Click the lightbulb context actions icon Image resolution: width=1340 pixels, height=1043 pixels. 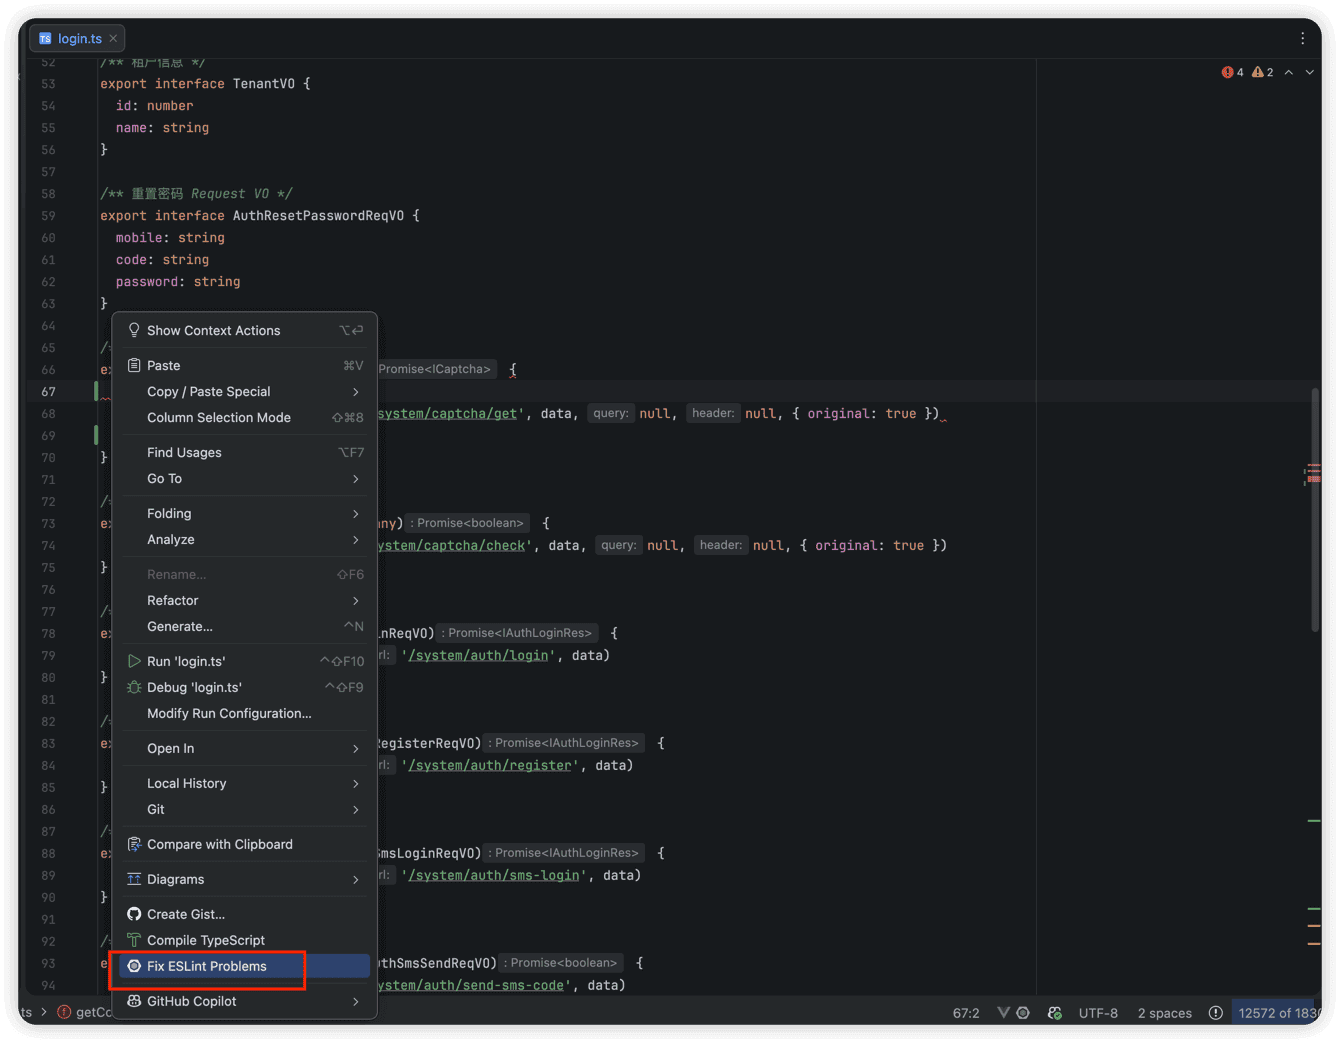point(134,330)
